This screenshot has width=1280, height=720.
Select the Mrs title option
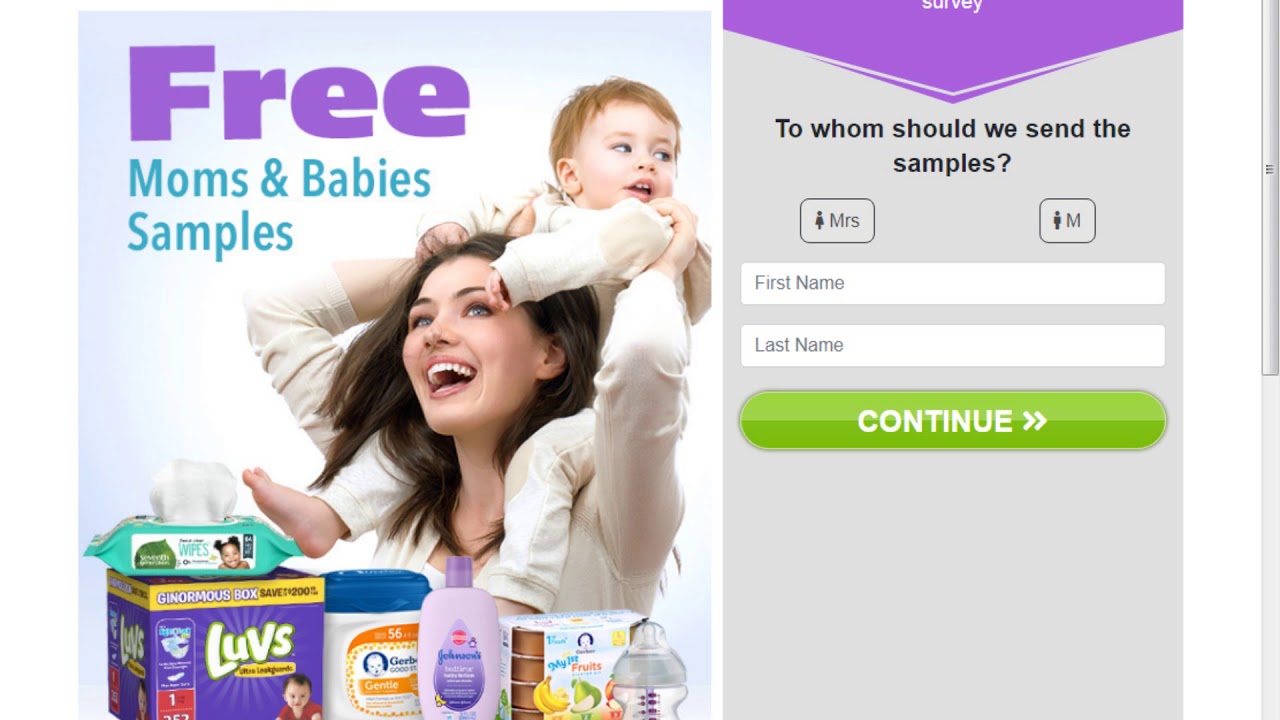click(x=837, y=221)
